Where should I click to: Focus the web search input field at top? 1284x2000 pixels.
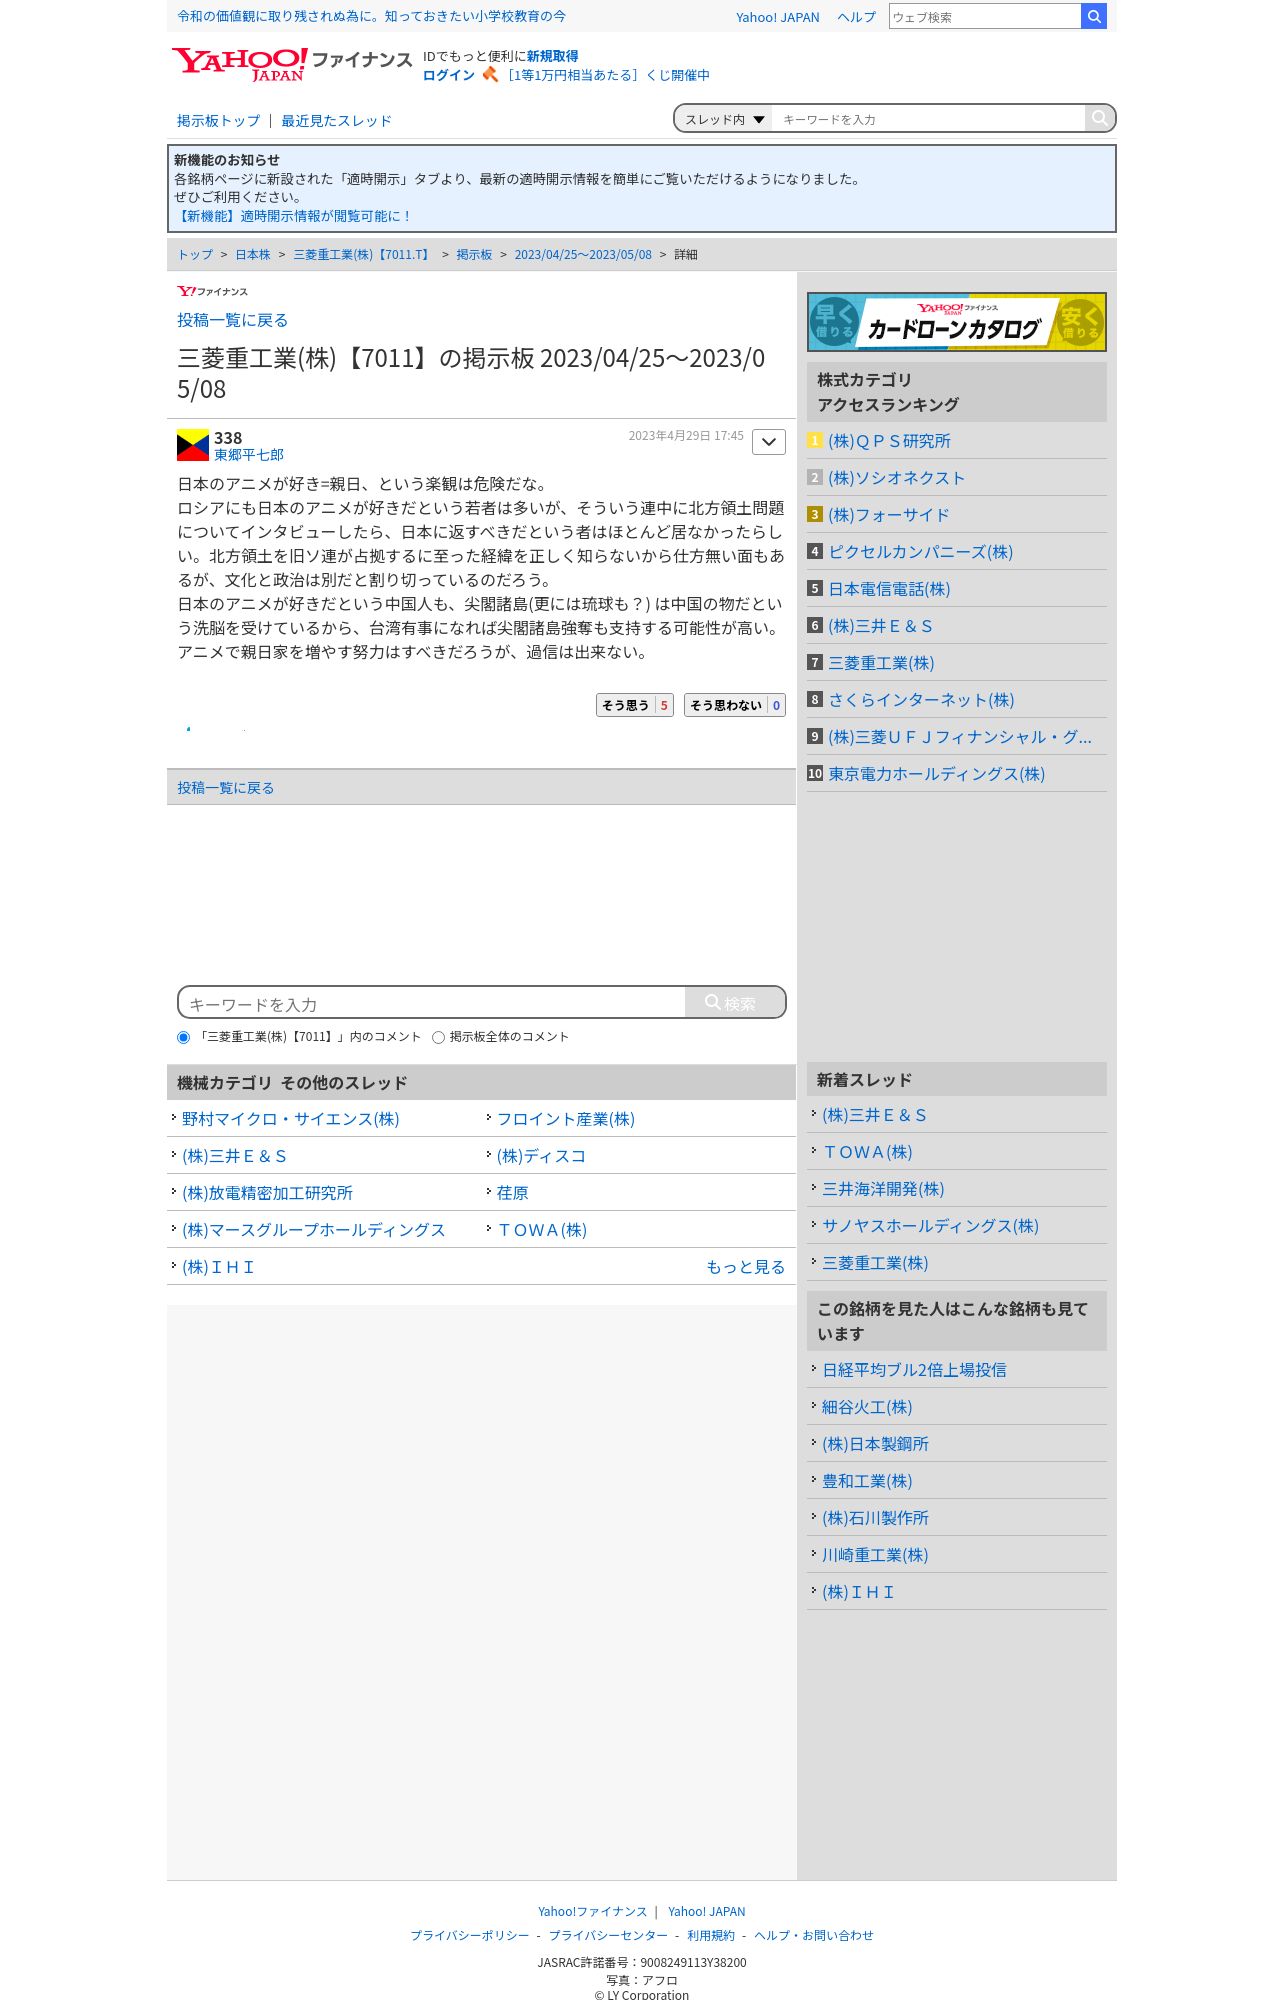pyautogui.click(x=985, y=16)
